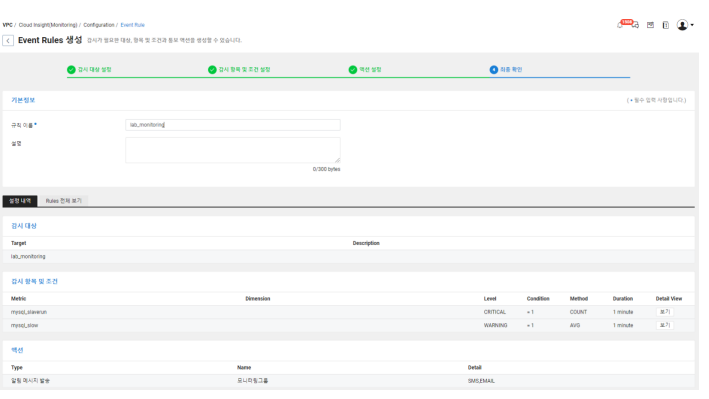Select the mysql_slow metric name
The width and height of the screenshot is (709, 399).
(24, 325)
